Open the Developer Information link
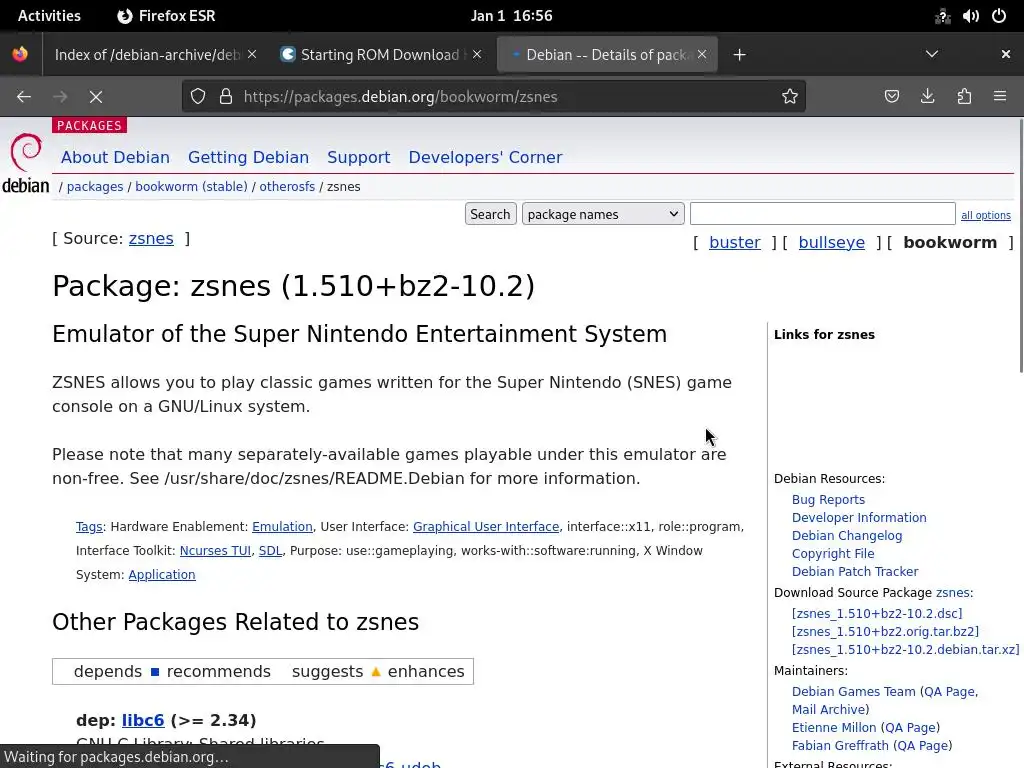 [x=859, y=518]
